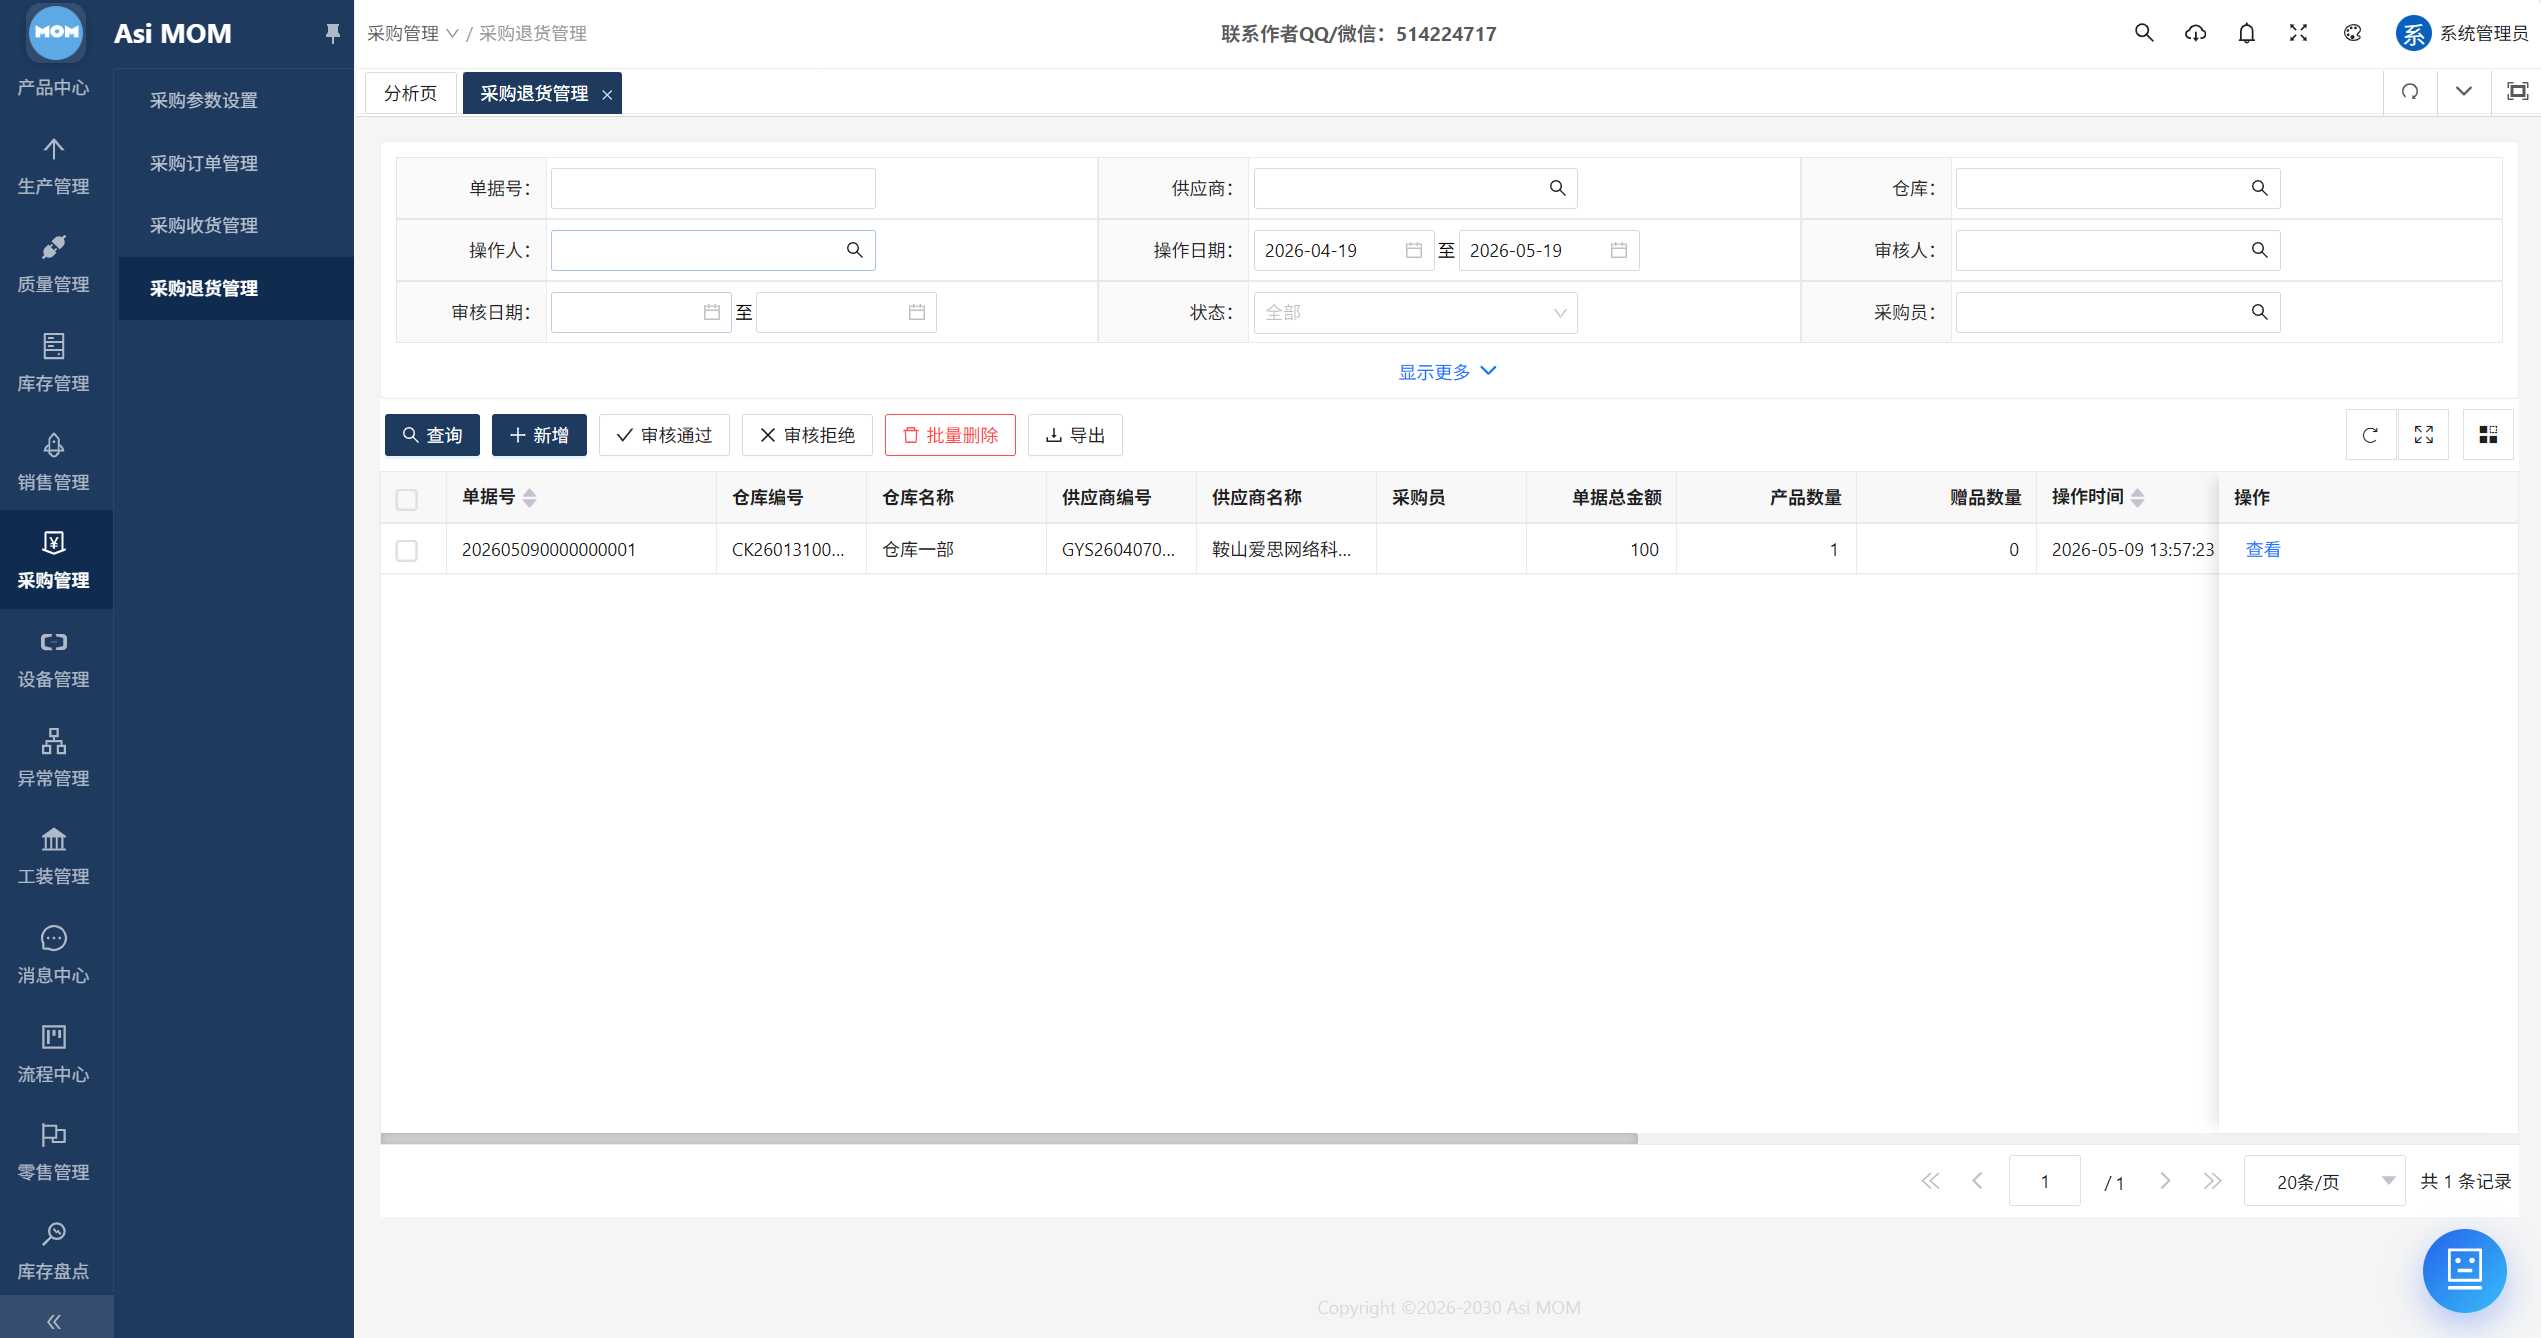Viewport: 2541px width, 1338px height.
Task: Open notifications bell icon
Action: pyautogui.click(x=2246, y=33)
